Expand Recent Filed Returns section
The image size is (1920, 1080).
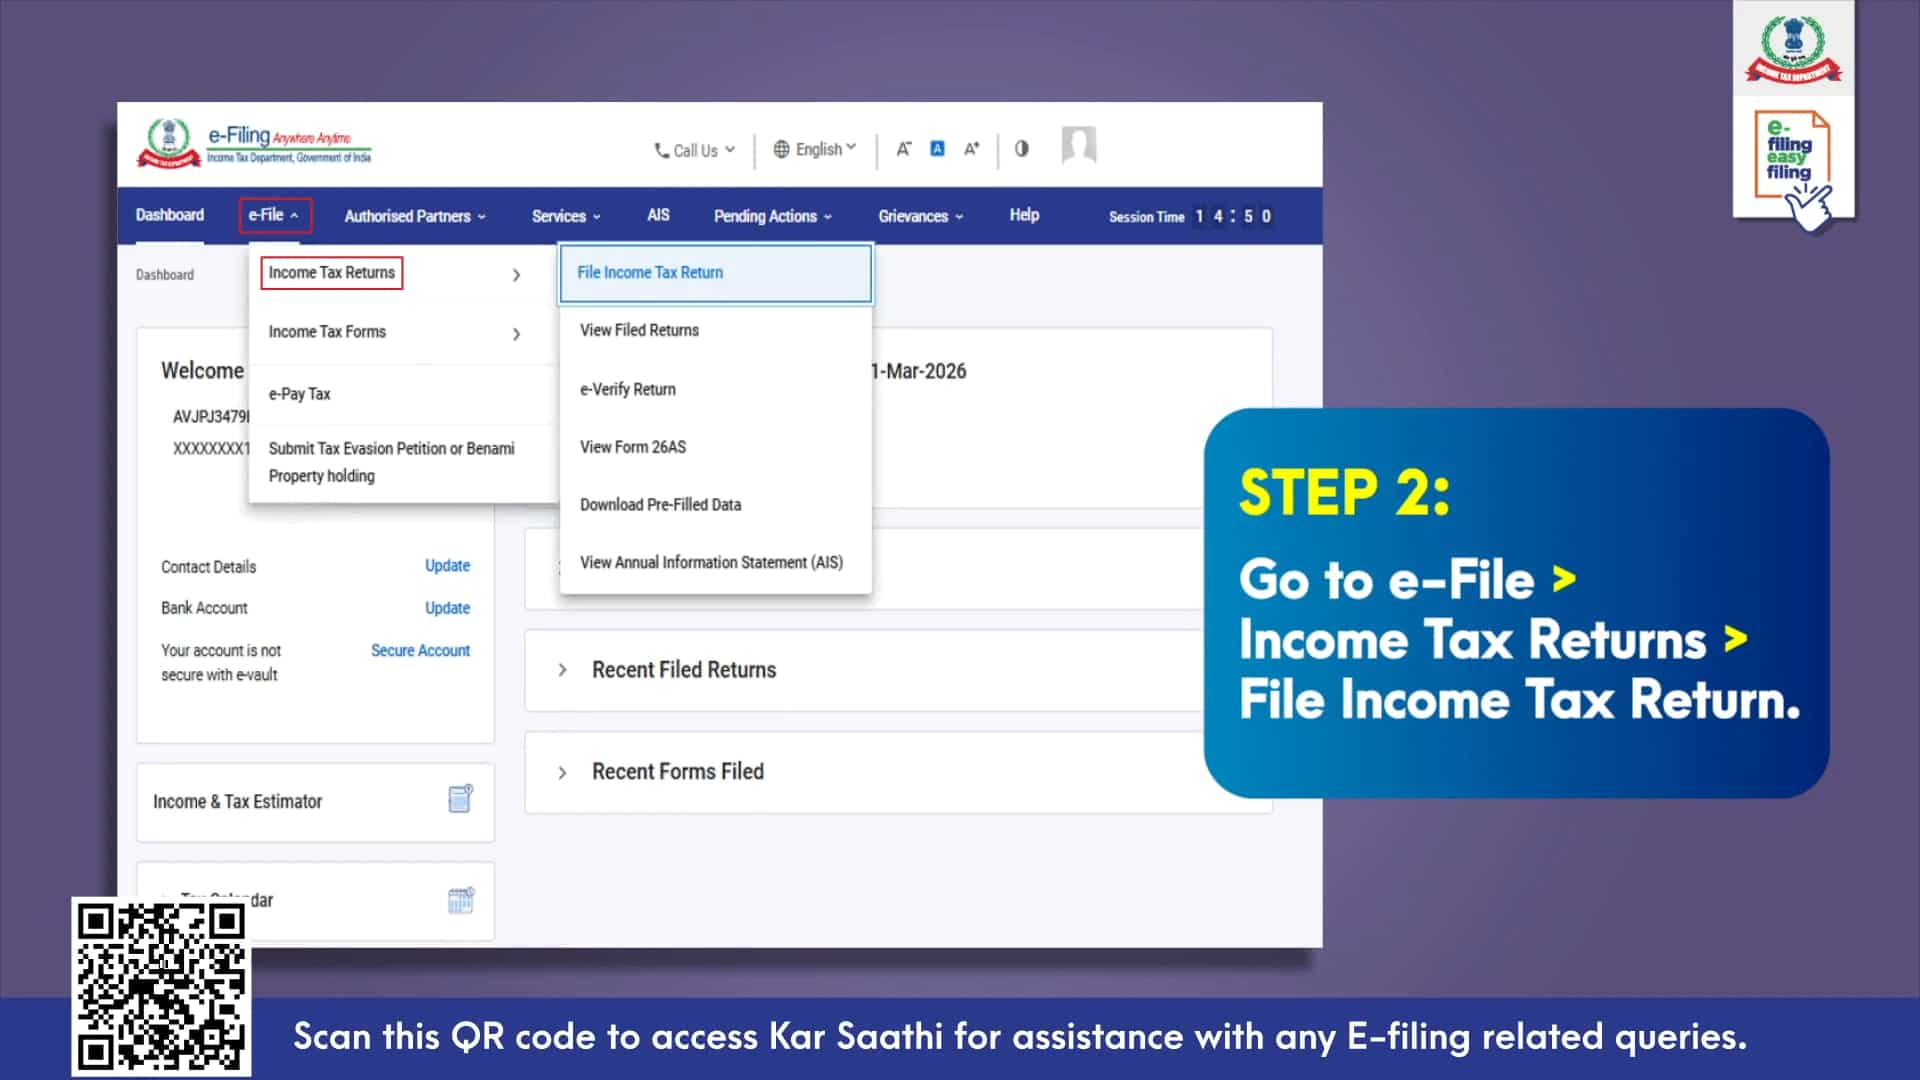point(562,670)
